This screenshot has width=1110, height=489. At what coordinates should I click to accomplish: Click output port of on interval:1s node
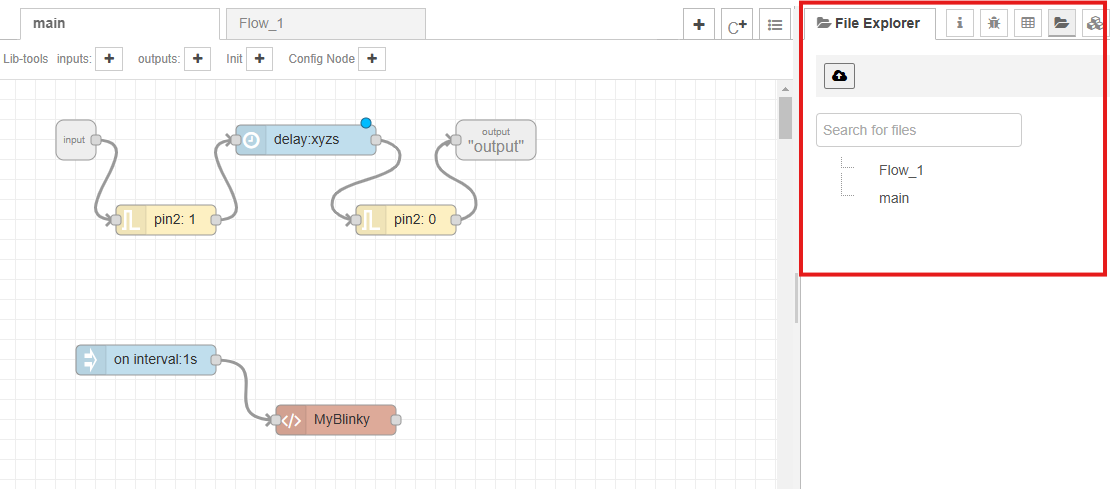pos(216,360)
